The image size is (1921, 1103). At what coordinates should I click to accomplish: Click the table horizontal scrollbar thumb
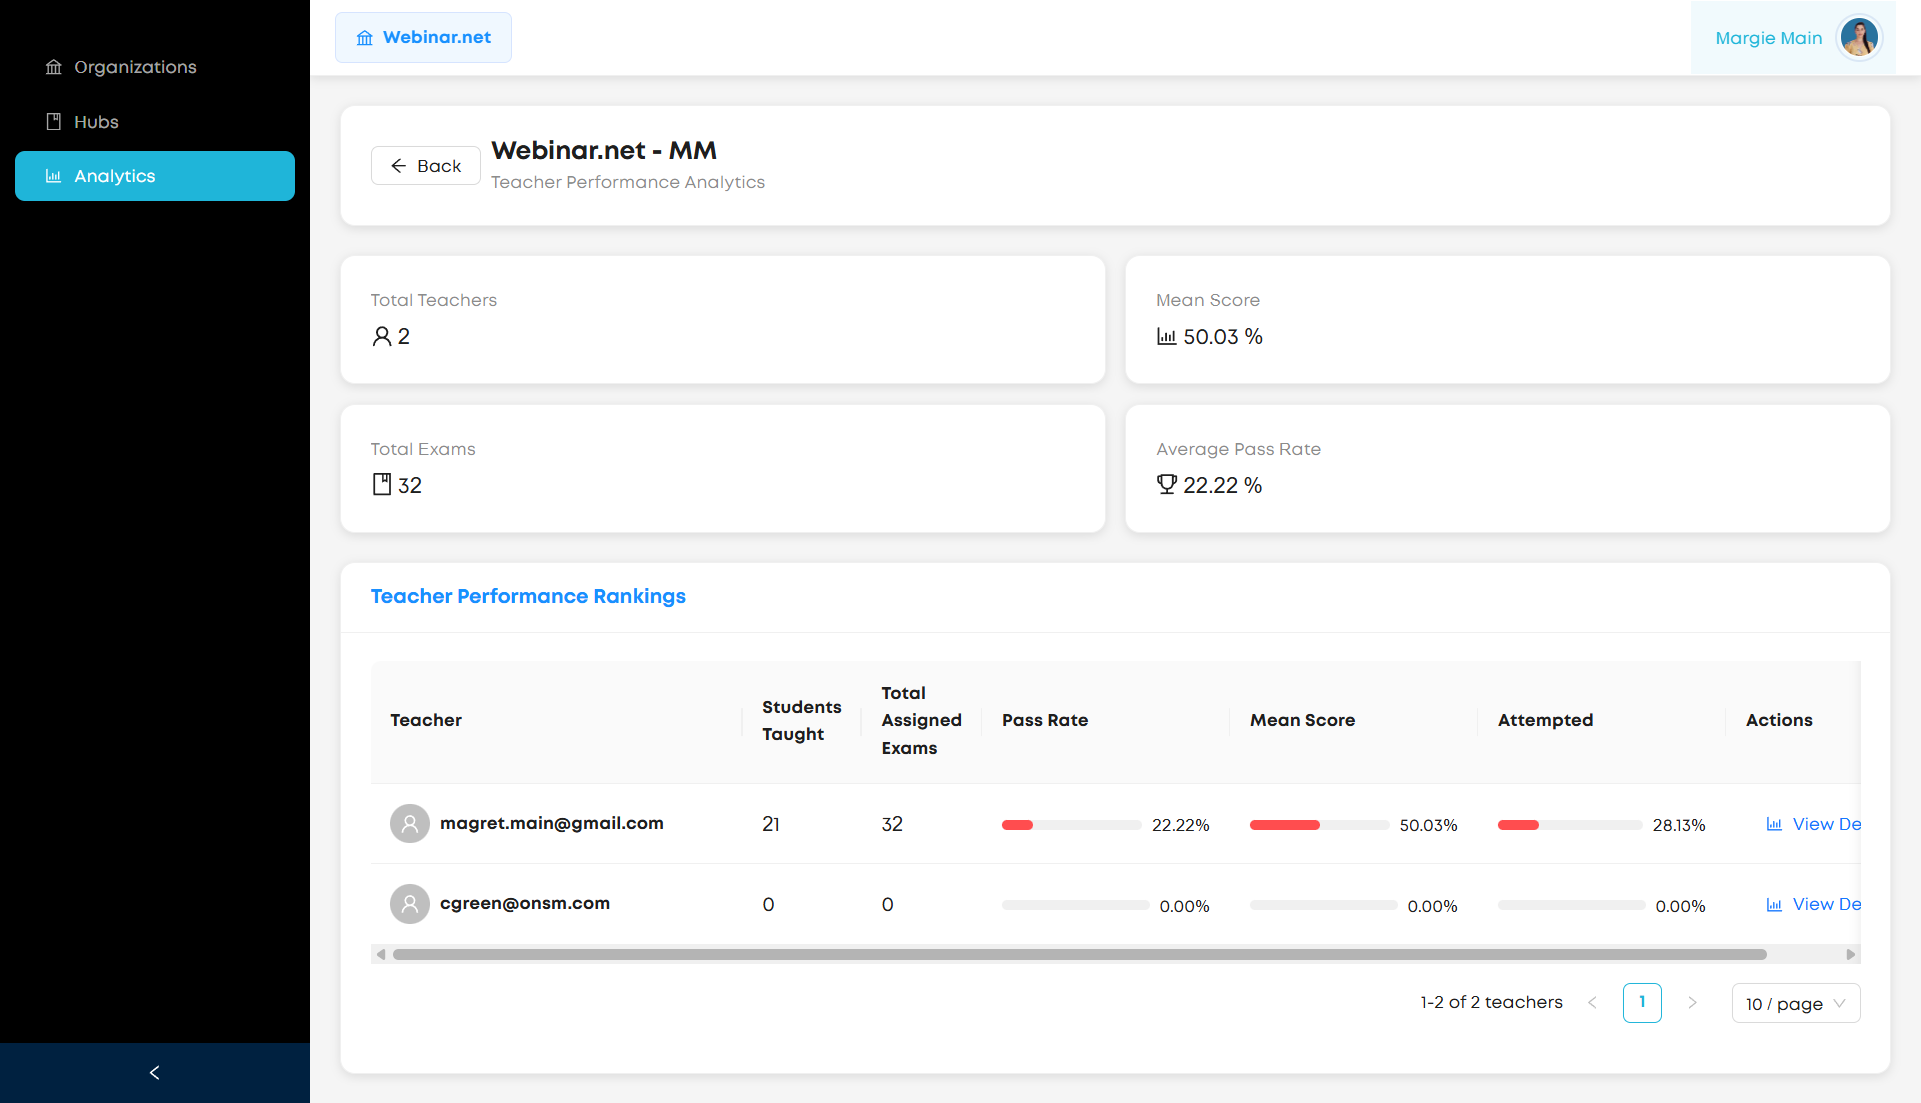click(x=1079, y=955)
